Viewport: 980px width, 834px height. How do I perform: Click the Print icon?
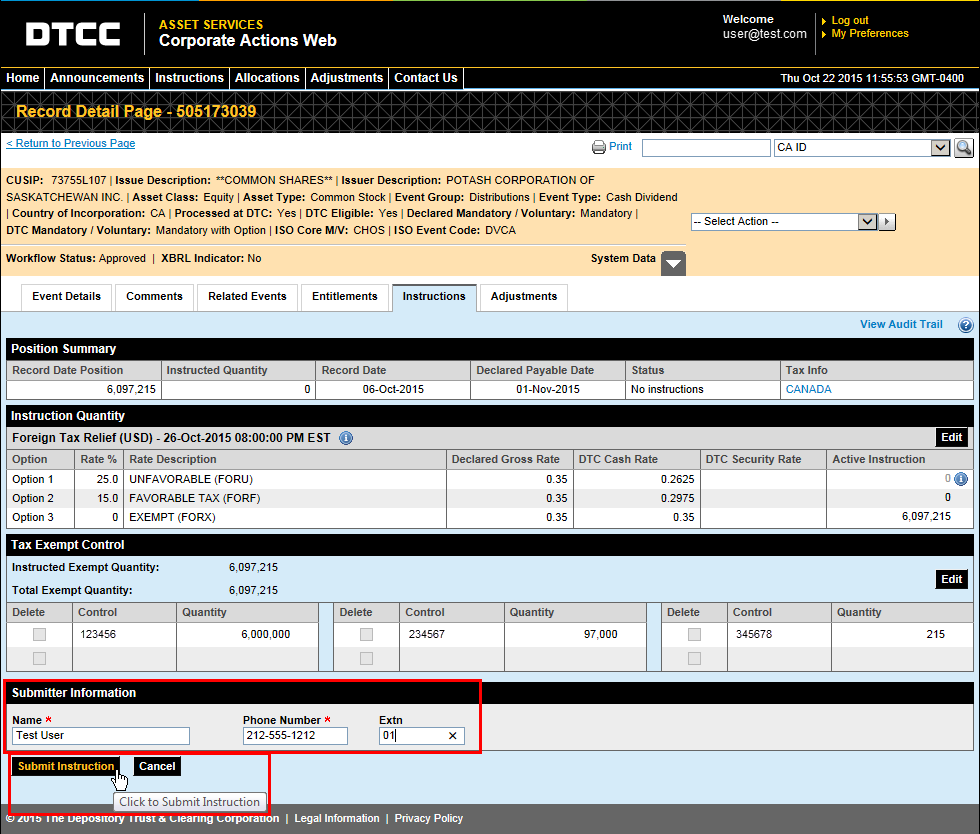[598, 146]
